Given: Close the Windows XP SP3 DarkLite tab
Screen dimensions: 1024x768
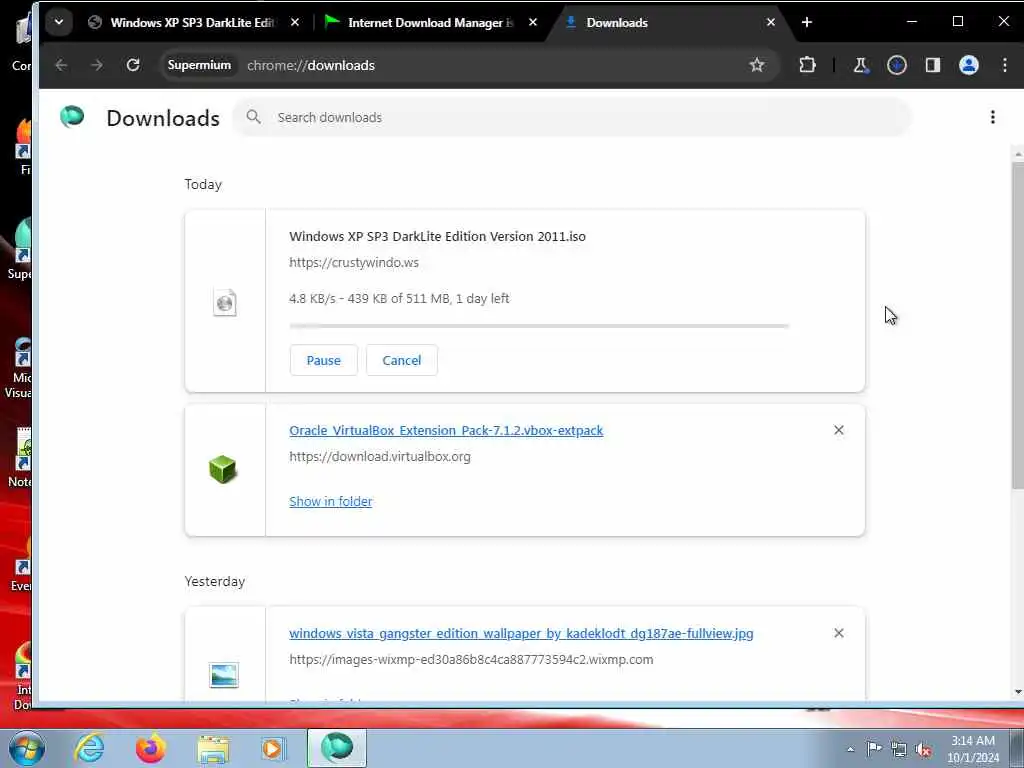Looking at the screenshot, I should point(295,22).
